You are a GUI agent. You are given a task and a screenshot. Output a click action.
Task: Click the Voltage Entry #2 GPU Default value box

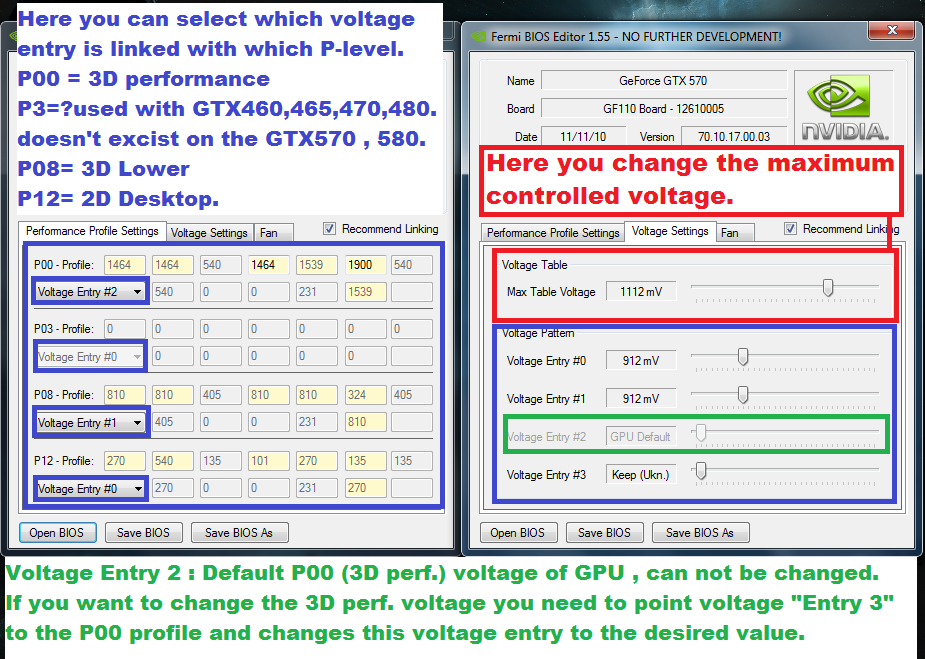[641, 437]
